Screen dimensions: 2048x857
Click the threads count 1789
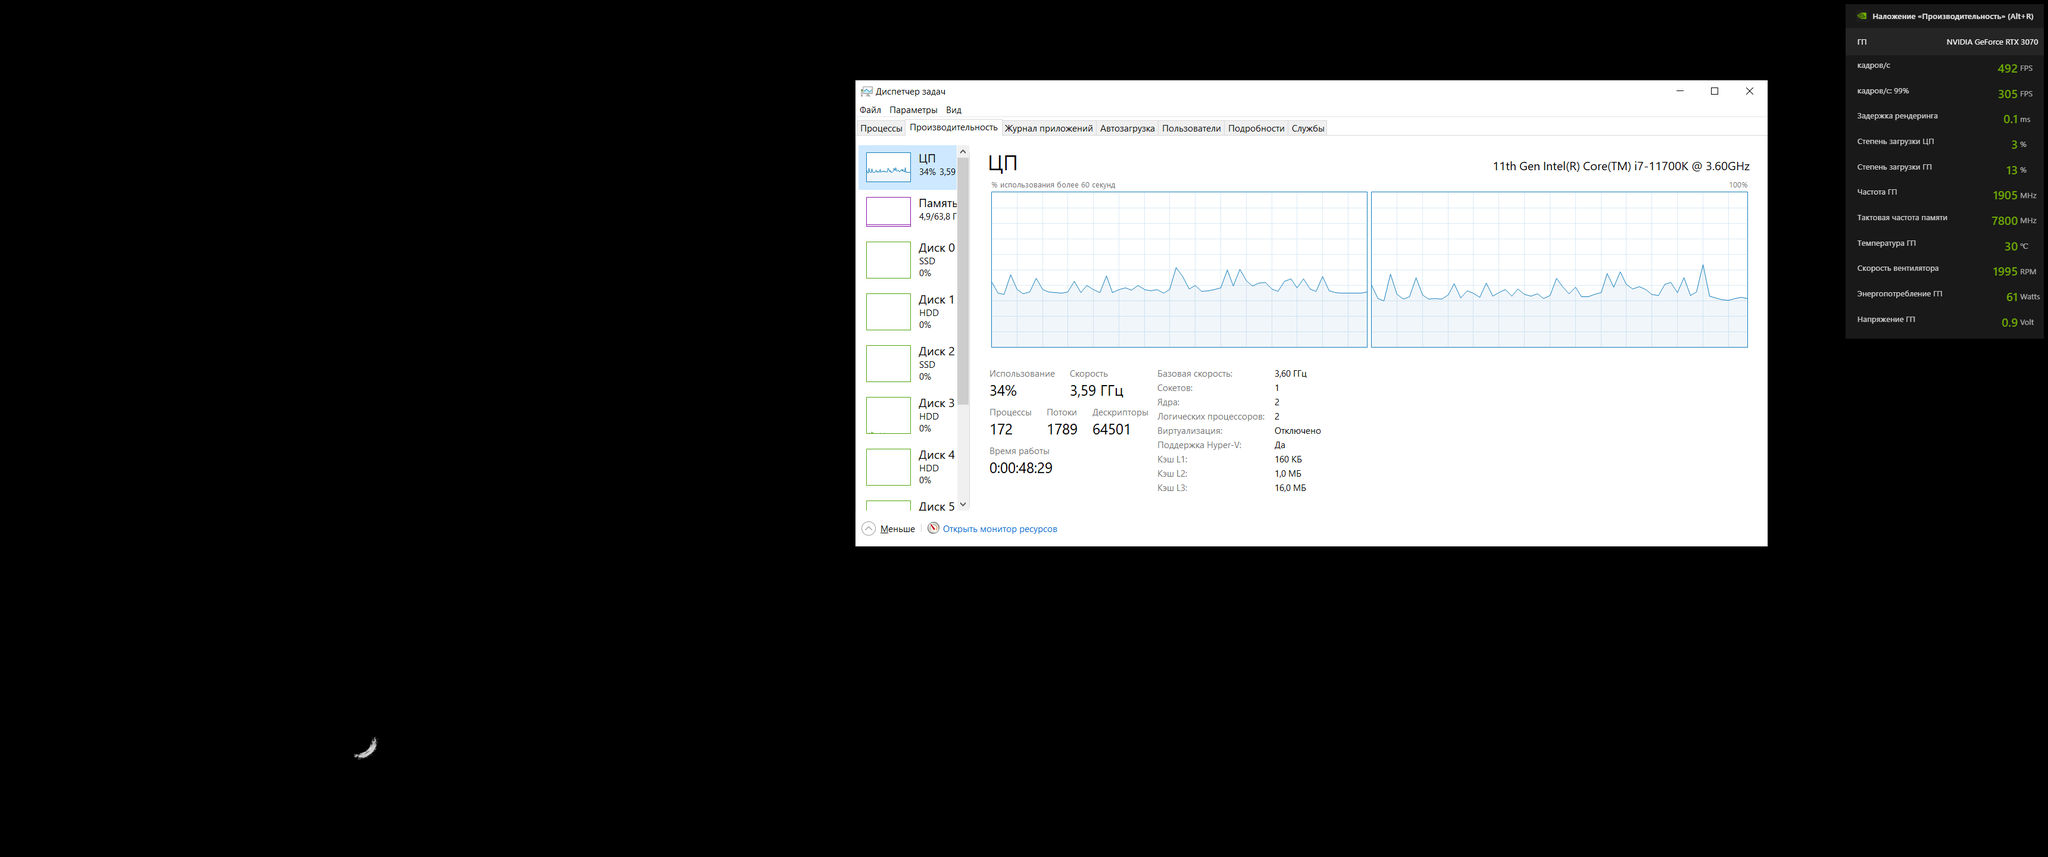click(x=1062, y=429)
